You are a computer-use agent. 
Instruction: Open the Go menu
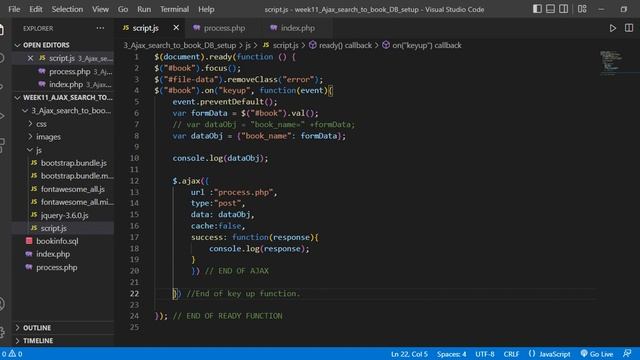click(x=122, y=9)
